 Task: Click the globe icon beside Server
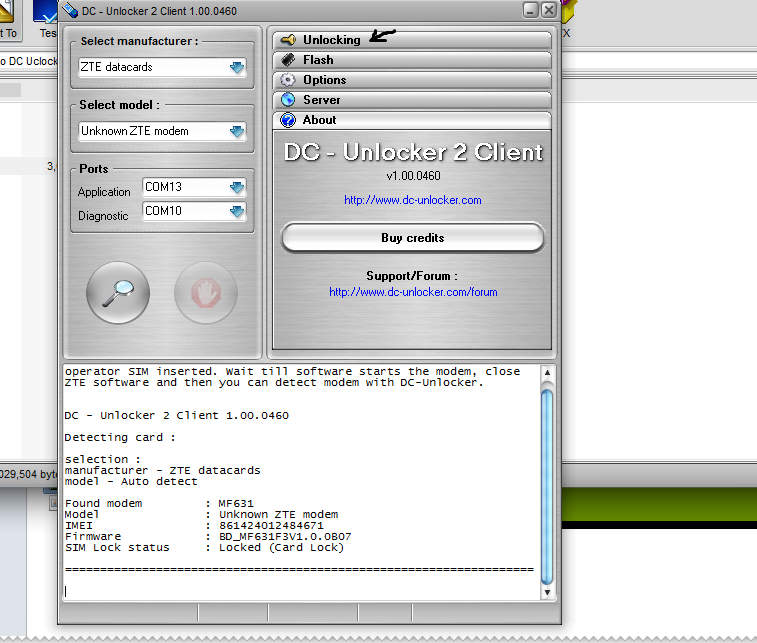pos(288,100)
